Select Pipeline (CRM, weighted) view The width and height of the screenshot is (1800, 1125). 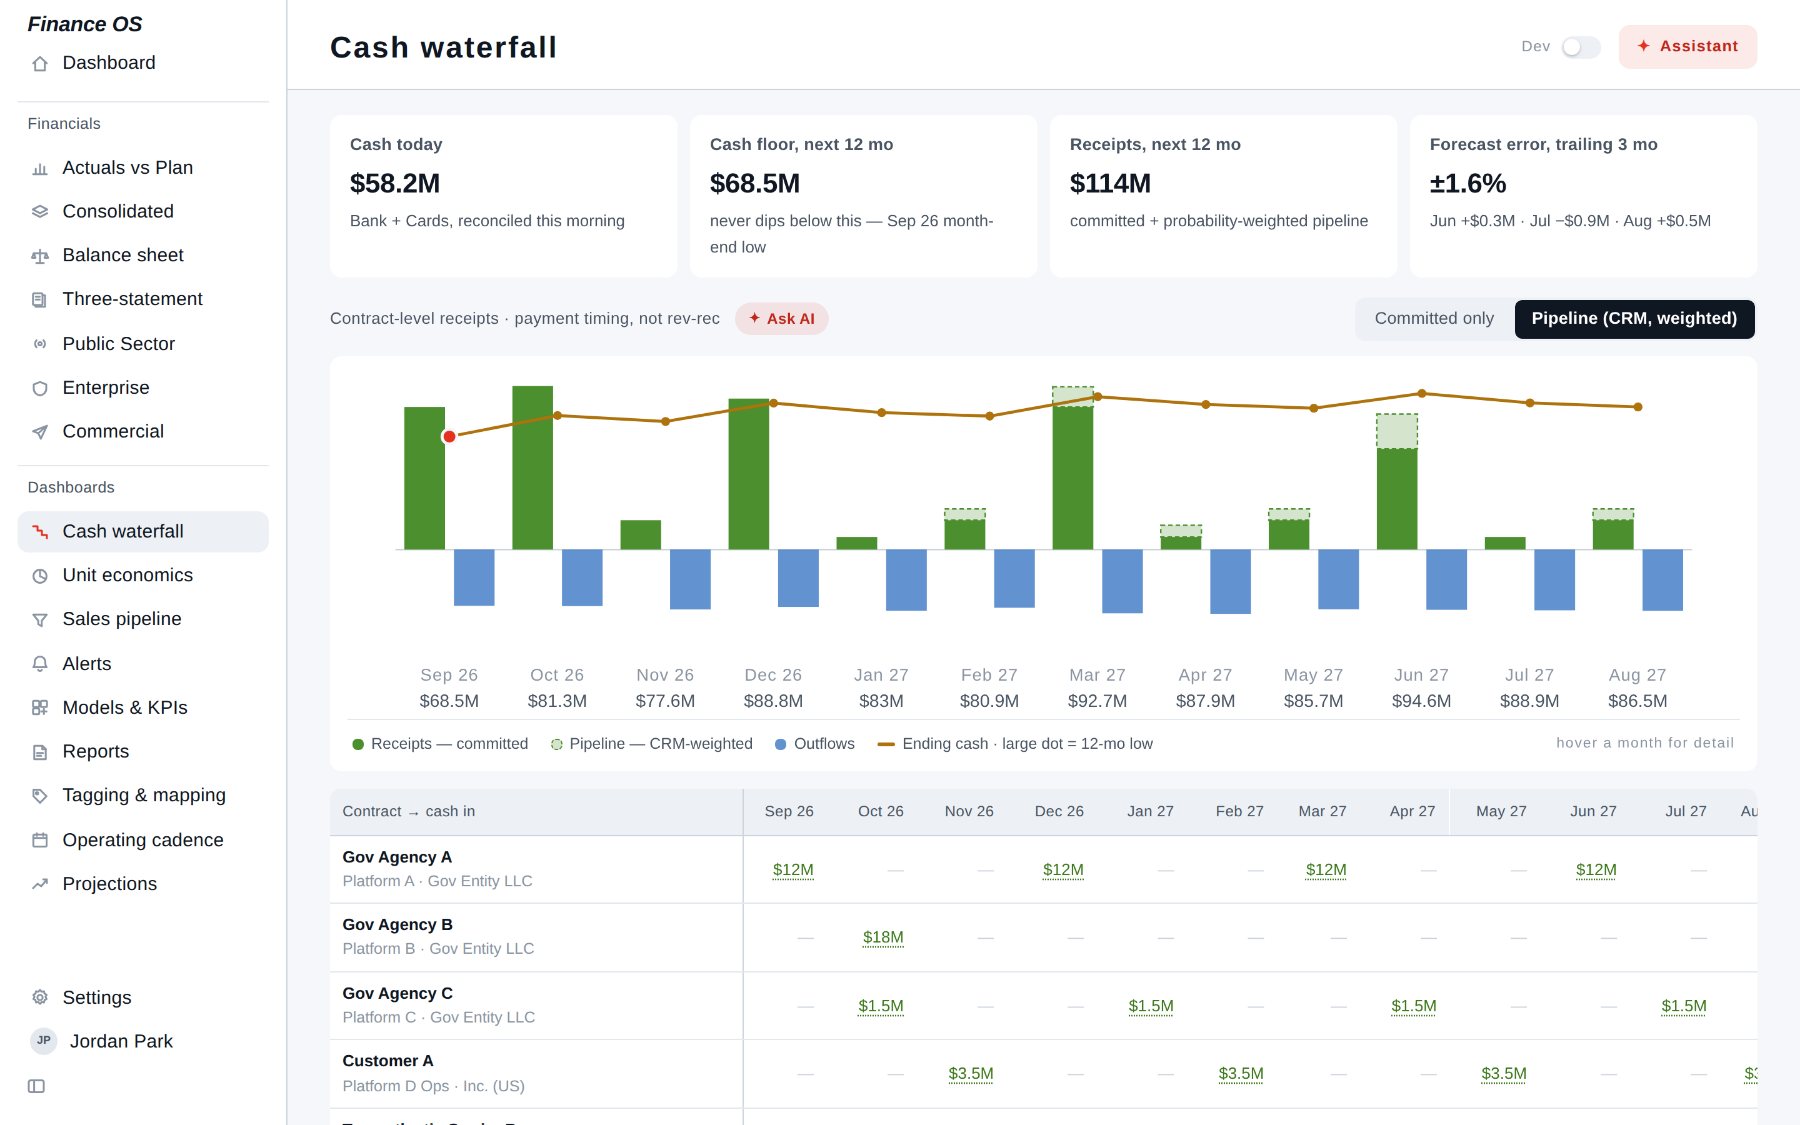(1634, 319)
